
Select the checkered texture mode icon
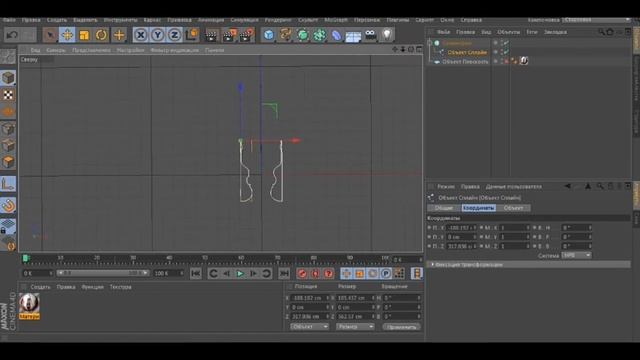(8, 95)
